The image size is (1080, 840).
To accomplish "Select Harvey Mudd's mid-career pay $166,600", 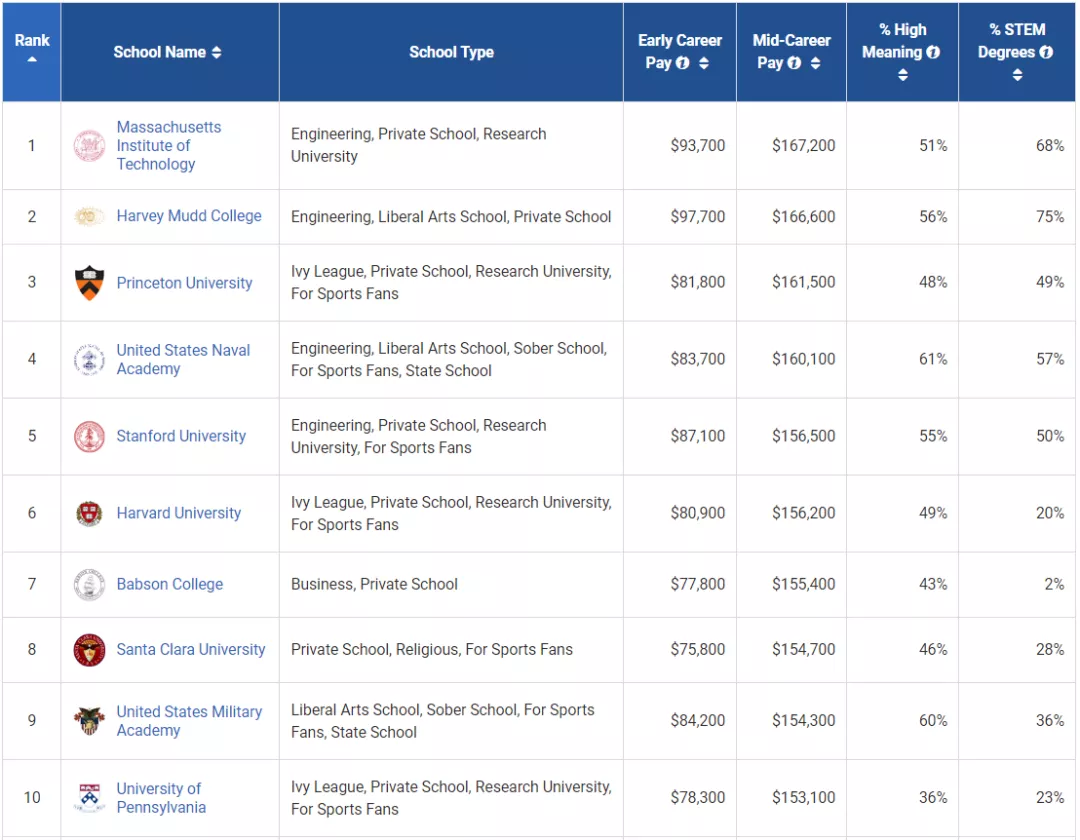I will click(803, 216).
